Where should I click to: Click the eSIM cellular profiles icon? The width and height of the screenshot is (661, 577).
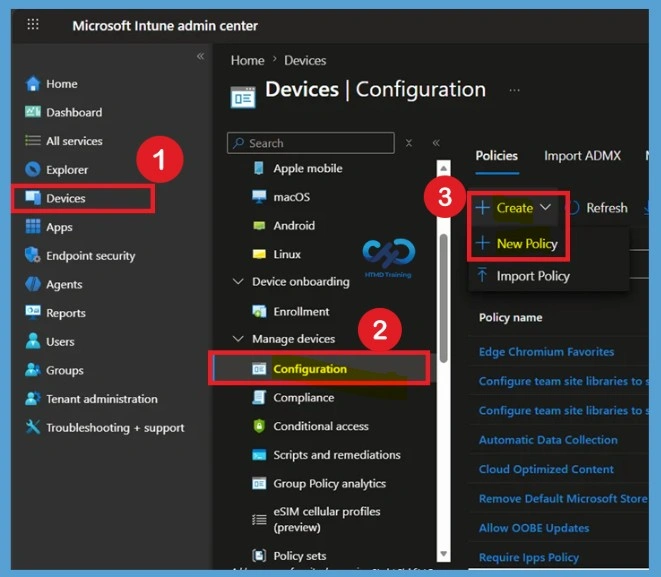259,520
